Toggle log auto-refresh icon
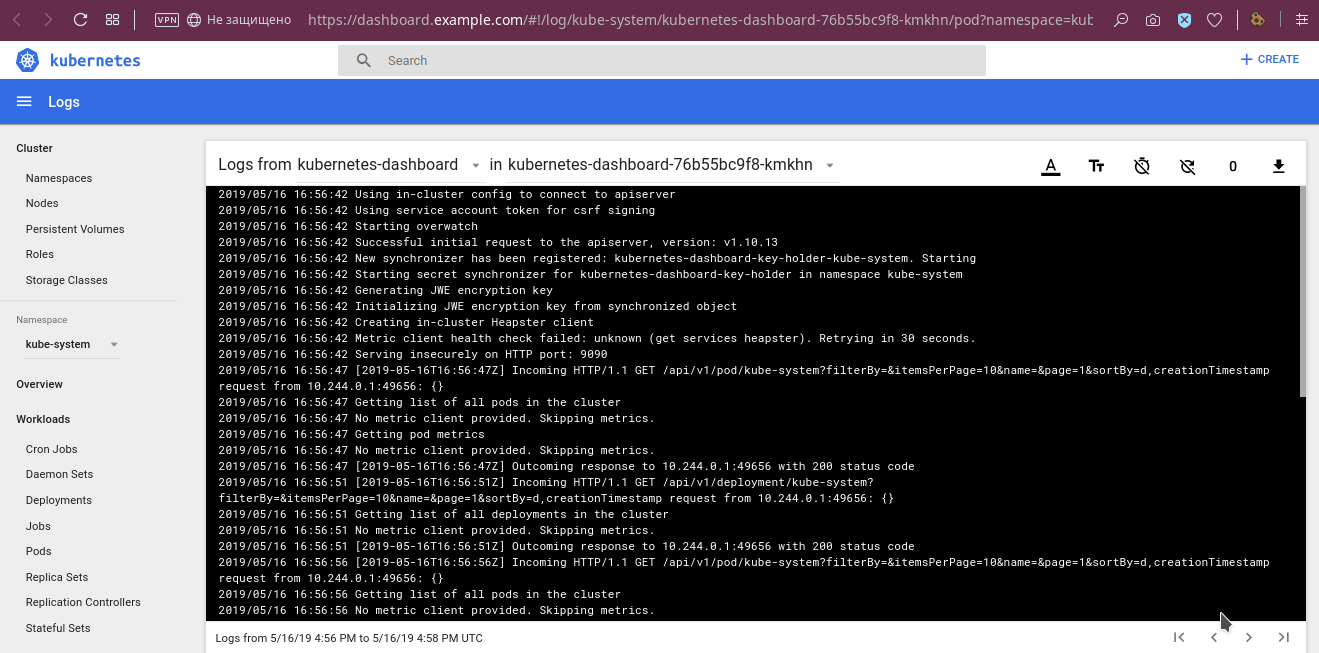Image resolution: width=1319 pixels, height=653 pixels. click(1188, 166)
